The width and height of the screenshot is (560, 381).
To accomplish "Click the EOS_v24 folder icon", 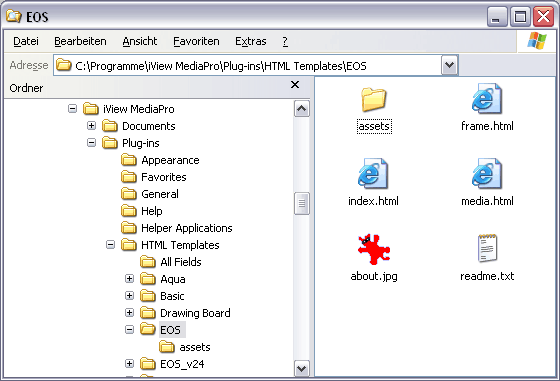I will (x=148, y=364).
